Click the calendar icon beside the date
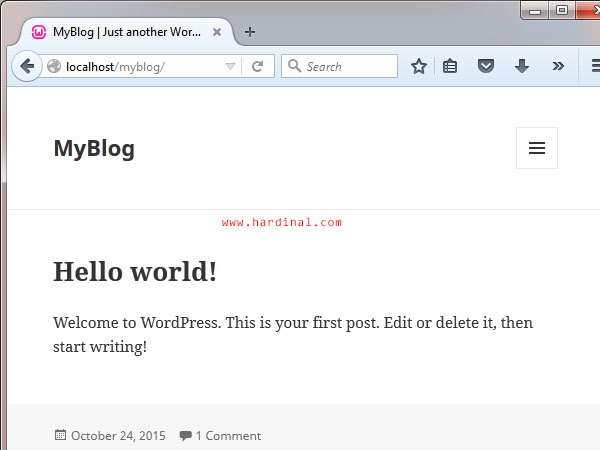The width and height of the screenshot is (600, 450). (60, 435)
